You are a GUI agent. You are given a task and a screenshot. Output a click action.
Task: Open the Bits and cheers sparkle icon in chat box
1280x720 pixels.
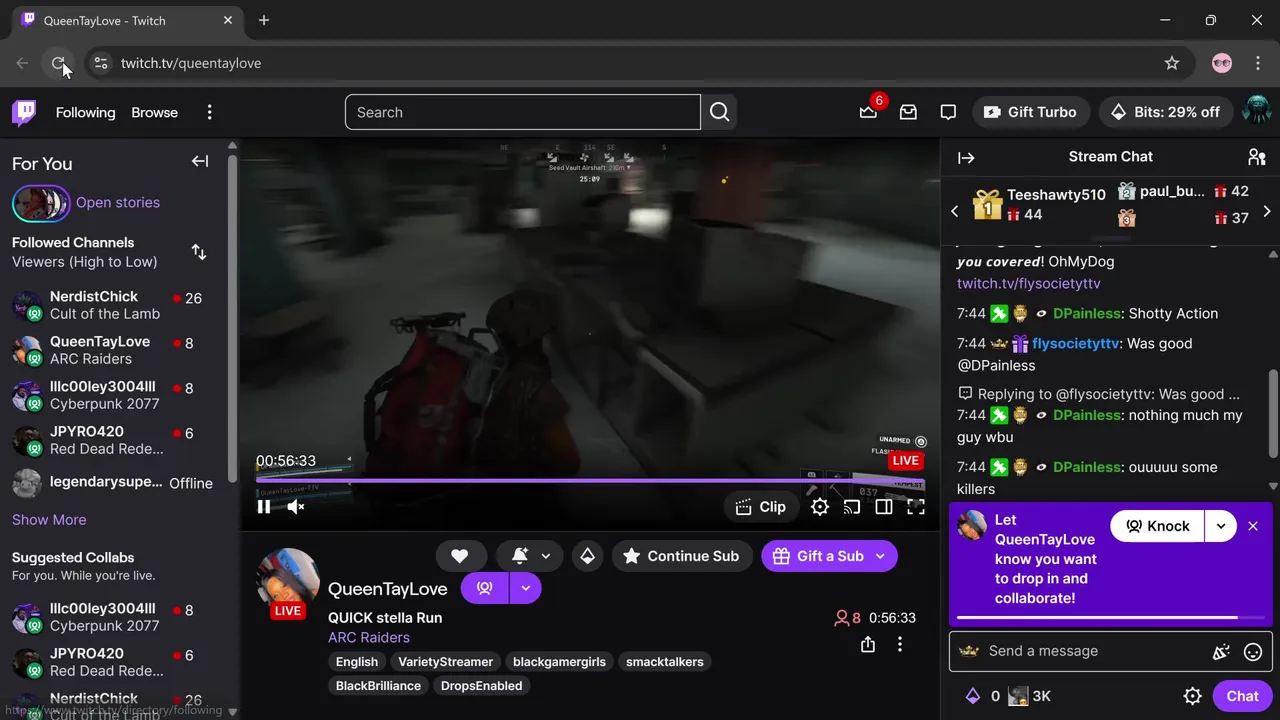pos(1221,652)
